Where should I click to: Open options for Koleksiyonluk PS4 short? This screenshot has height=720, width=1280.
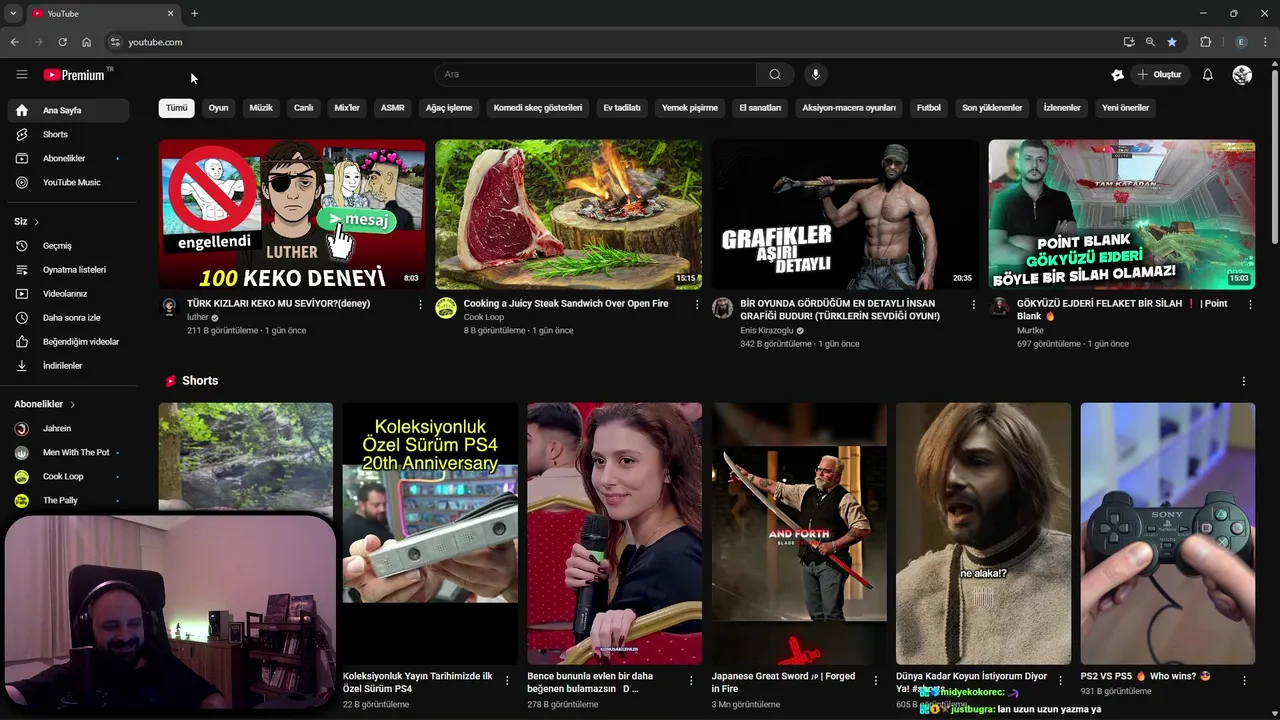point(507,681)
